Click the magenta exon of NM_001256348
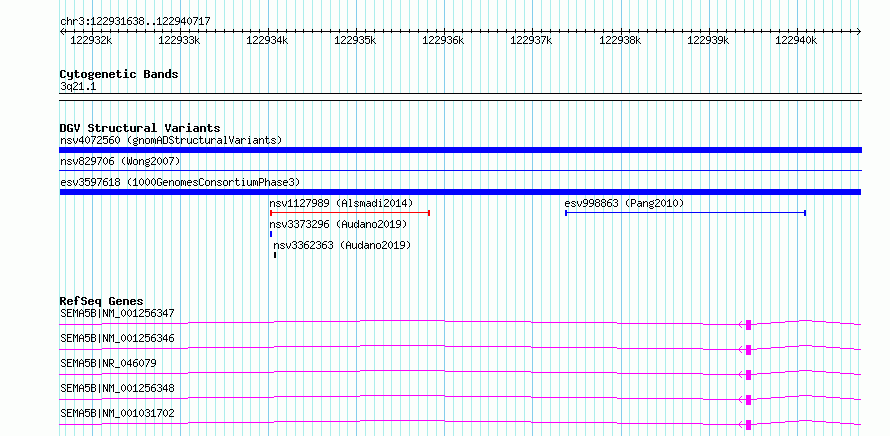 (748, 400)
